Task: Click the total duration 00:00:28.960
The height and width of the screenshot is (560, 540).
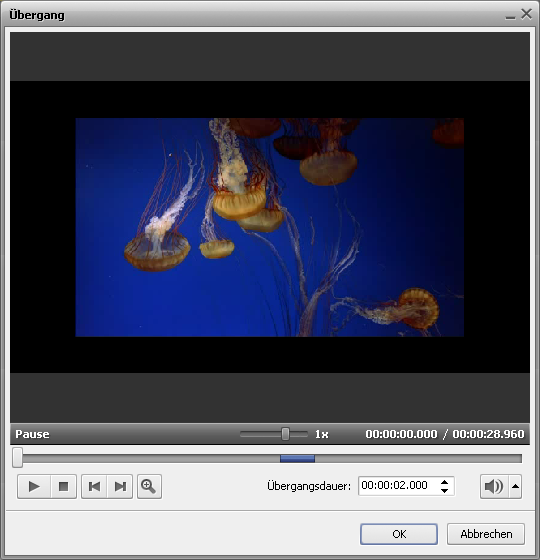Action: pos(488,434)
